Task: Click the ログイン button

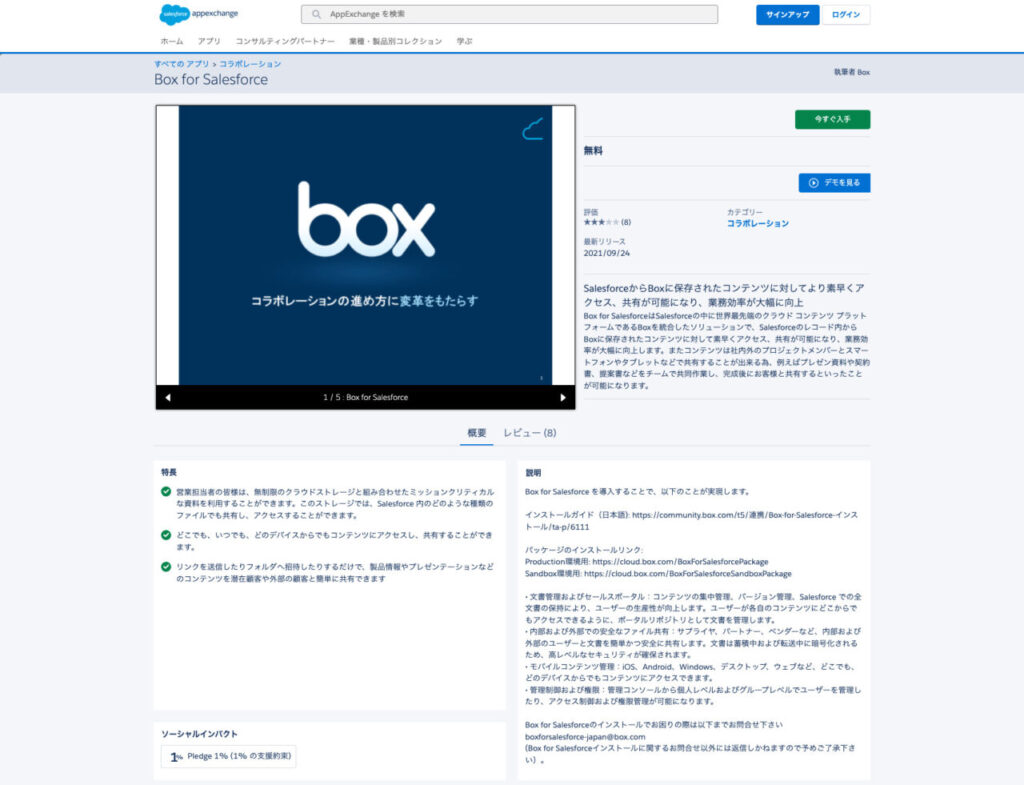Action: [x=846, y=14]
